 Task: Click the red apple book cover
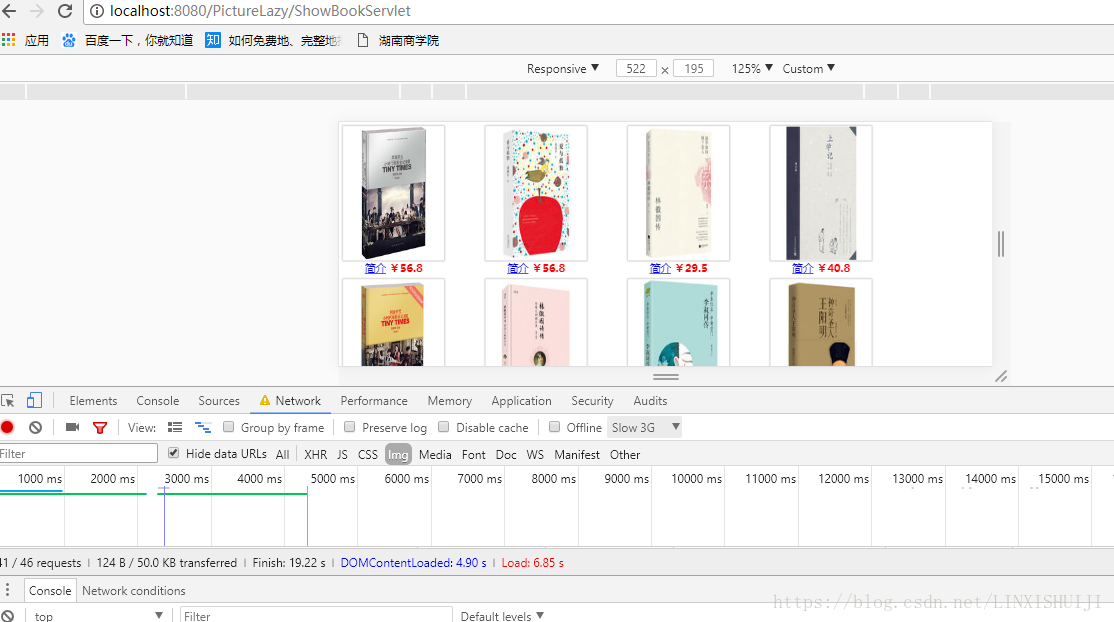[536, 193]
